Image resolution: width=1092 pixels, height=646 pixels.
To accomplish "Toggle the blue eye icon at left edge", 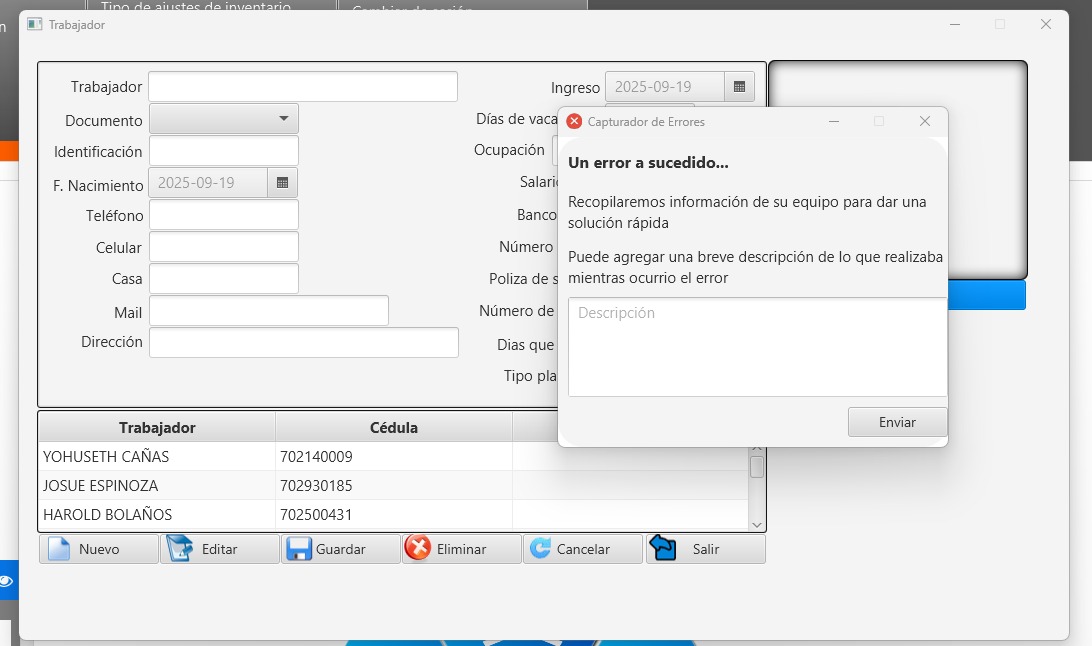I will coord(6,581).
